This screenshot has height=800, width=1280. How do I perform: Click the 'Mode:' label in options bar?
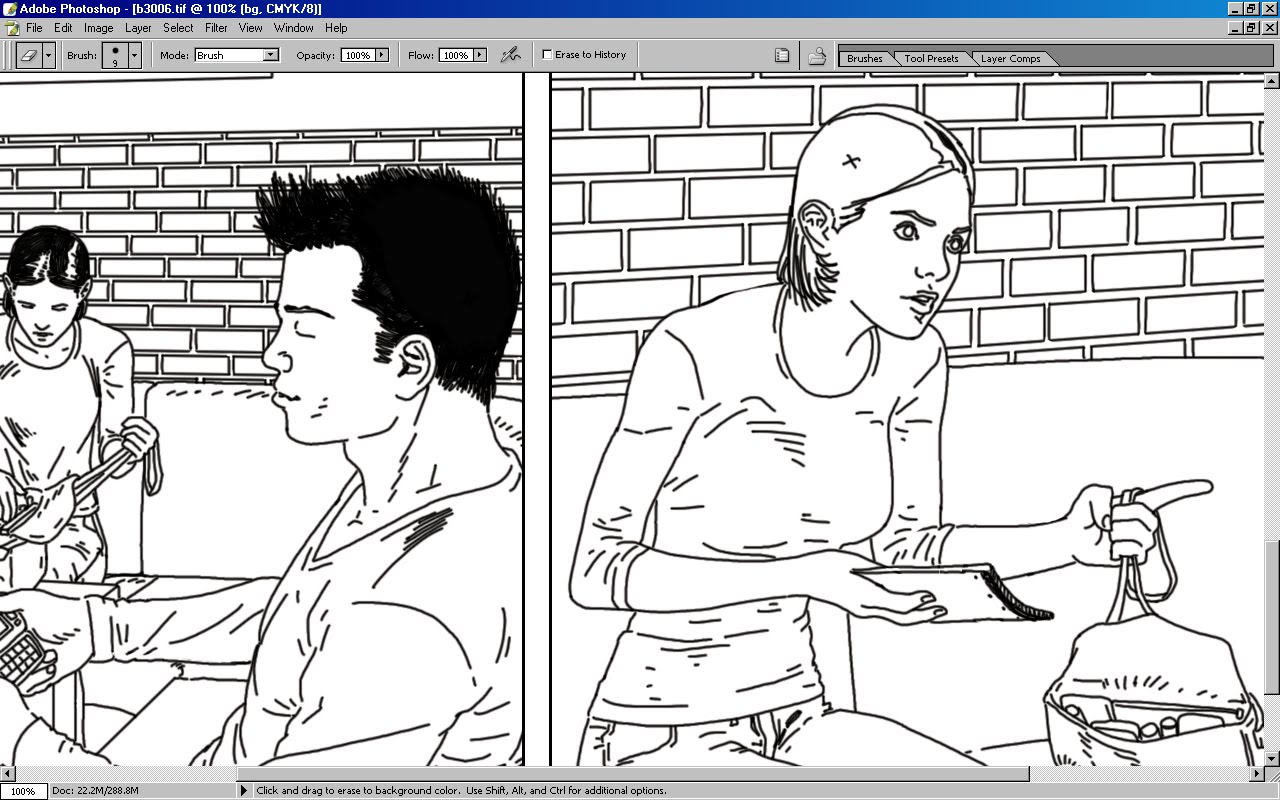(174, 56)
